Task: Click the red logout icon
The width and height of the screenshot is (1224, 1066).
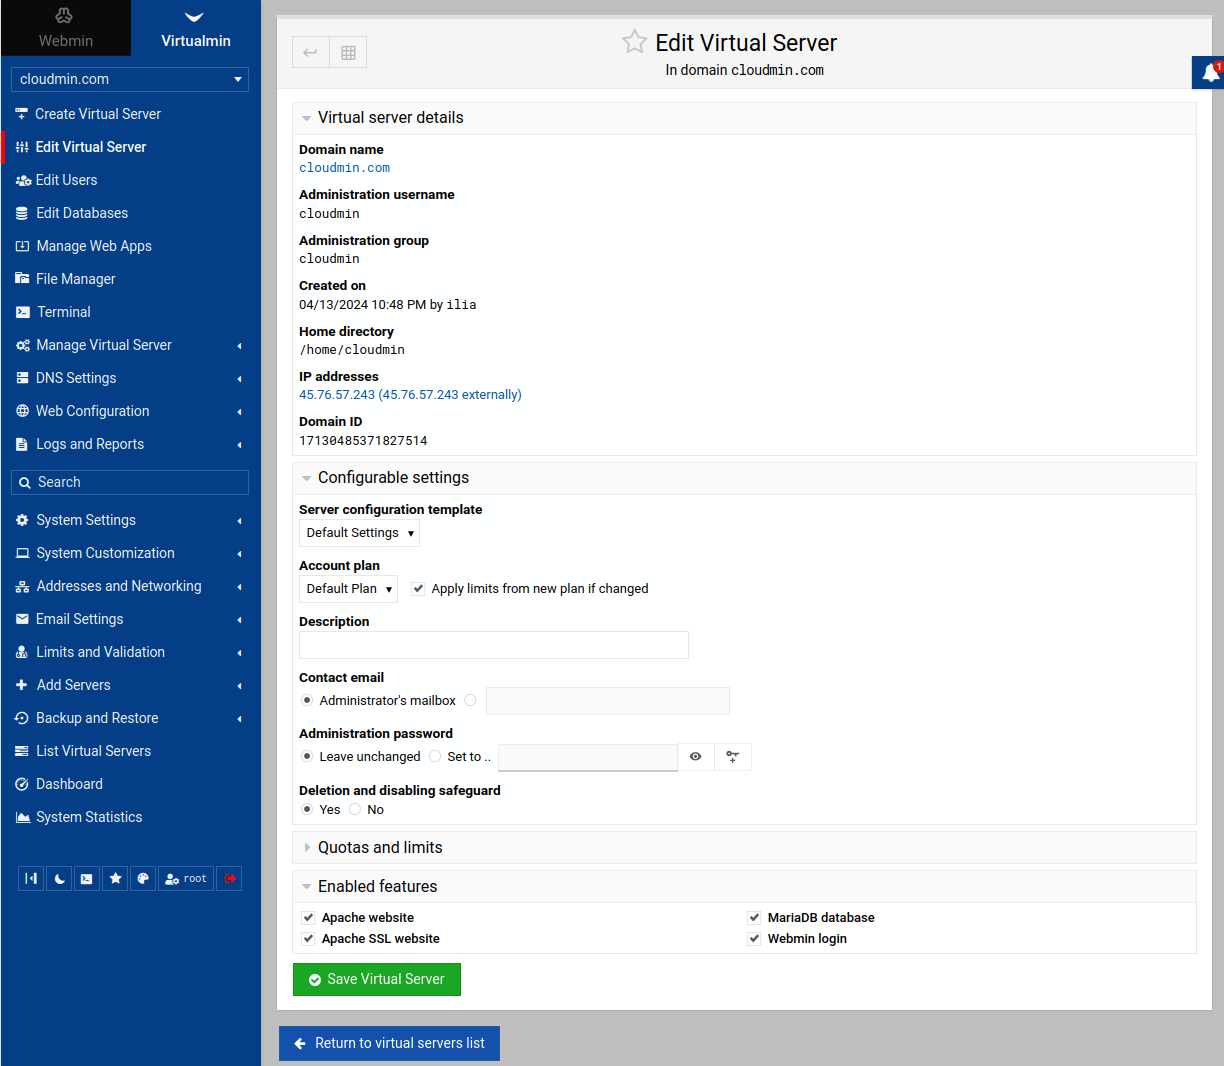Action: (229, 879)
